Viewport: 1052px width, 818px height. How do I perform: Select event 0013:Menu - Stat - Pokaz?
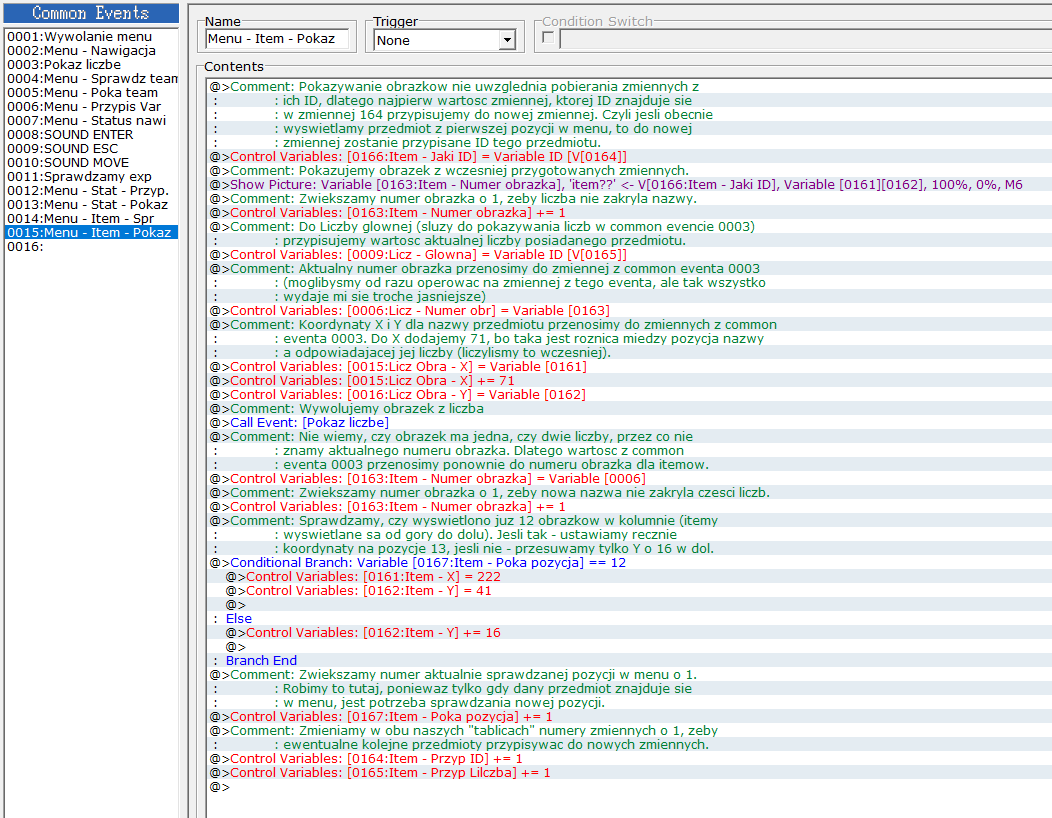pos(91,205)
